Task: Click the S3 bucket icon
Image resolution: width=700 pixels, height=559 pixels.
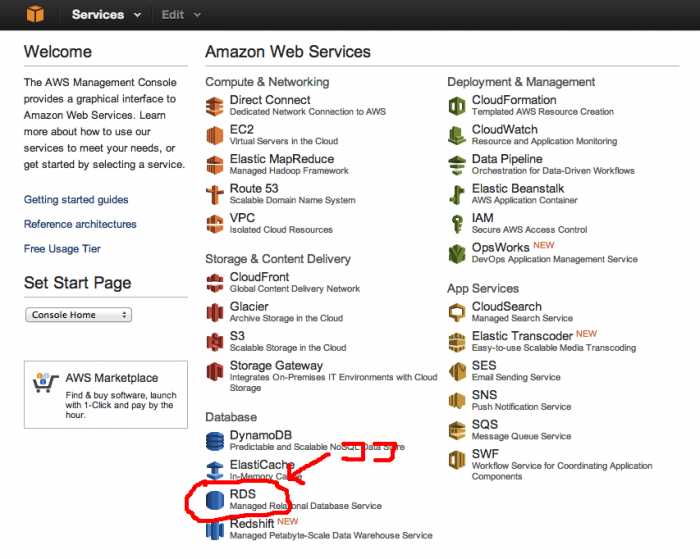Action: point(215,342)
